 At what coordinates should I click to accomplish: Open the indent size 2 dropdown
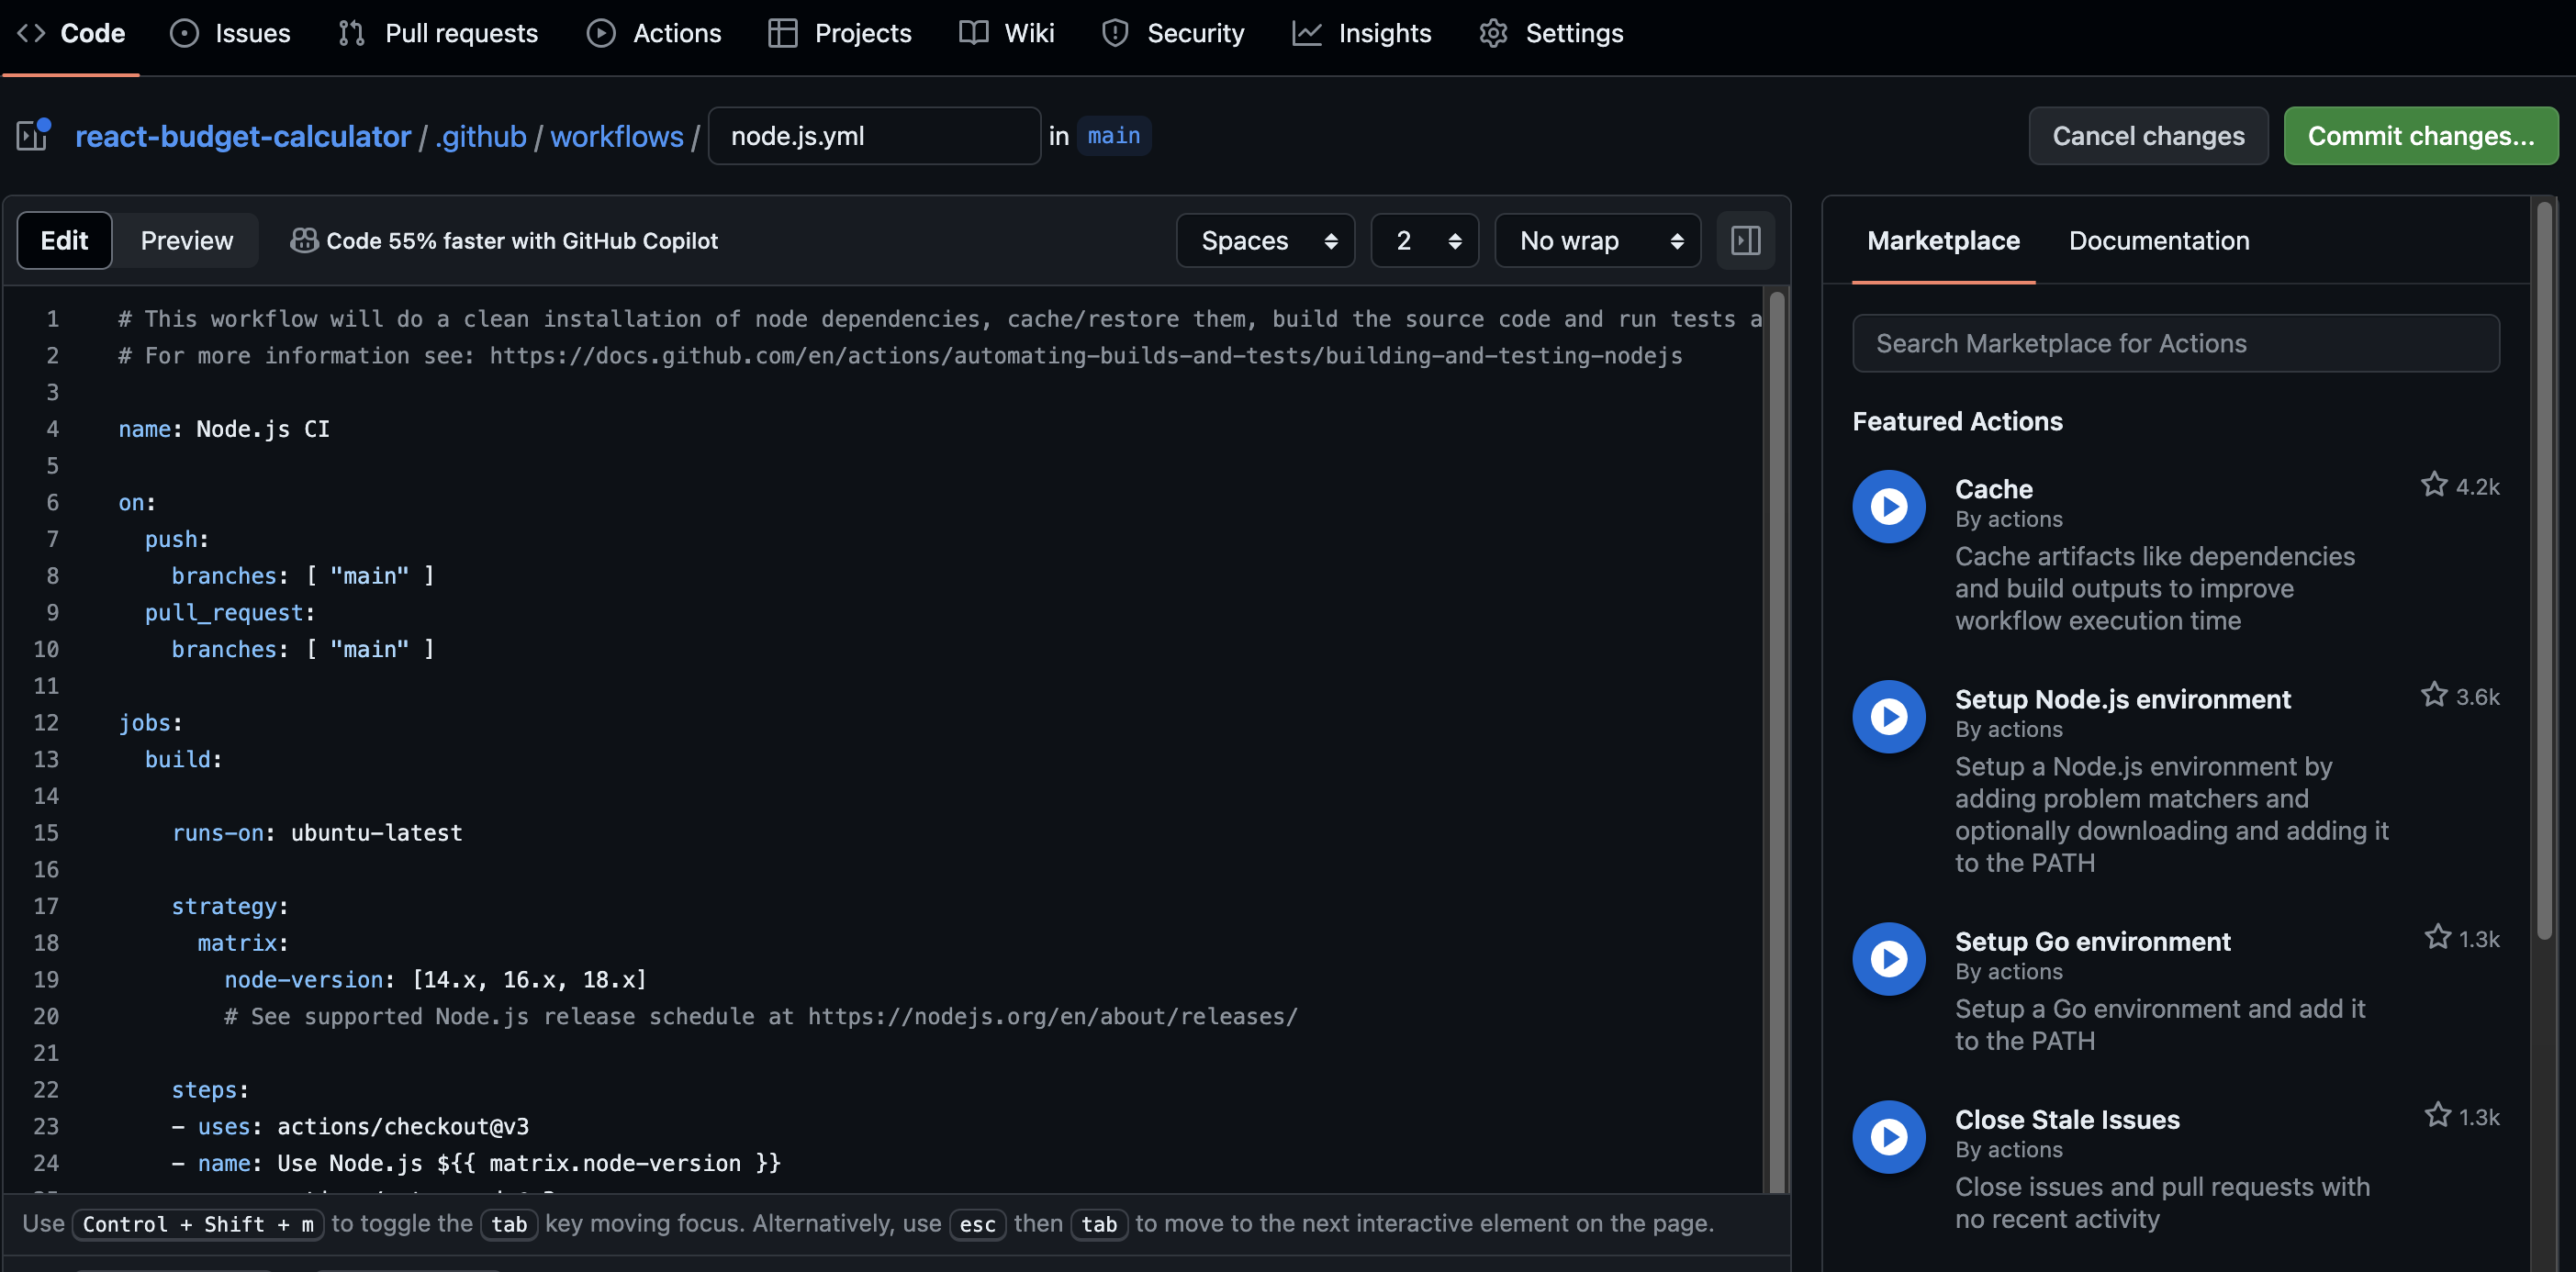[x=1424, y=240]
